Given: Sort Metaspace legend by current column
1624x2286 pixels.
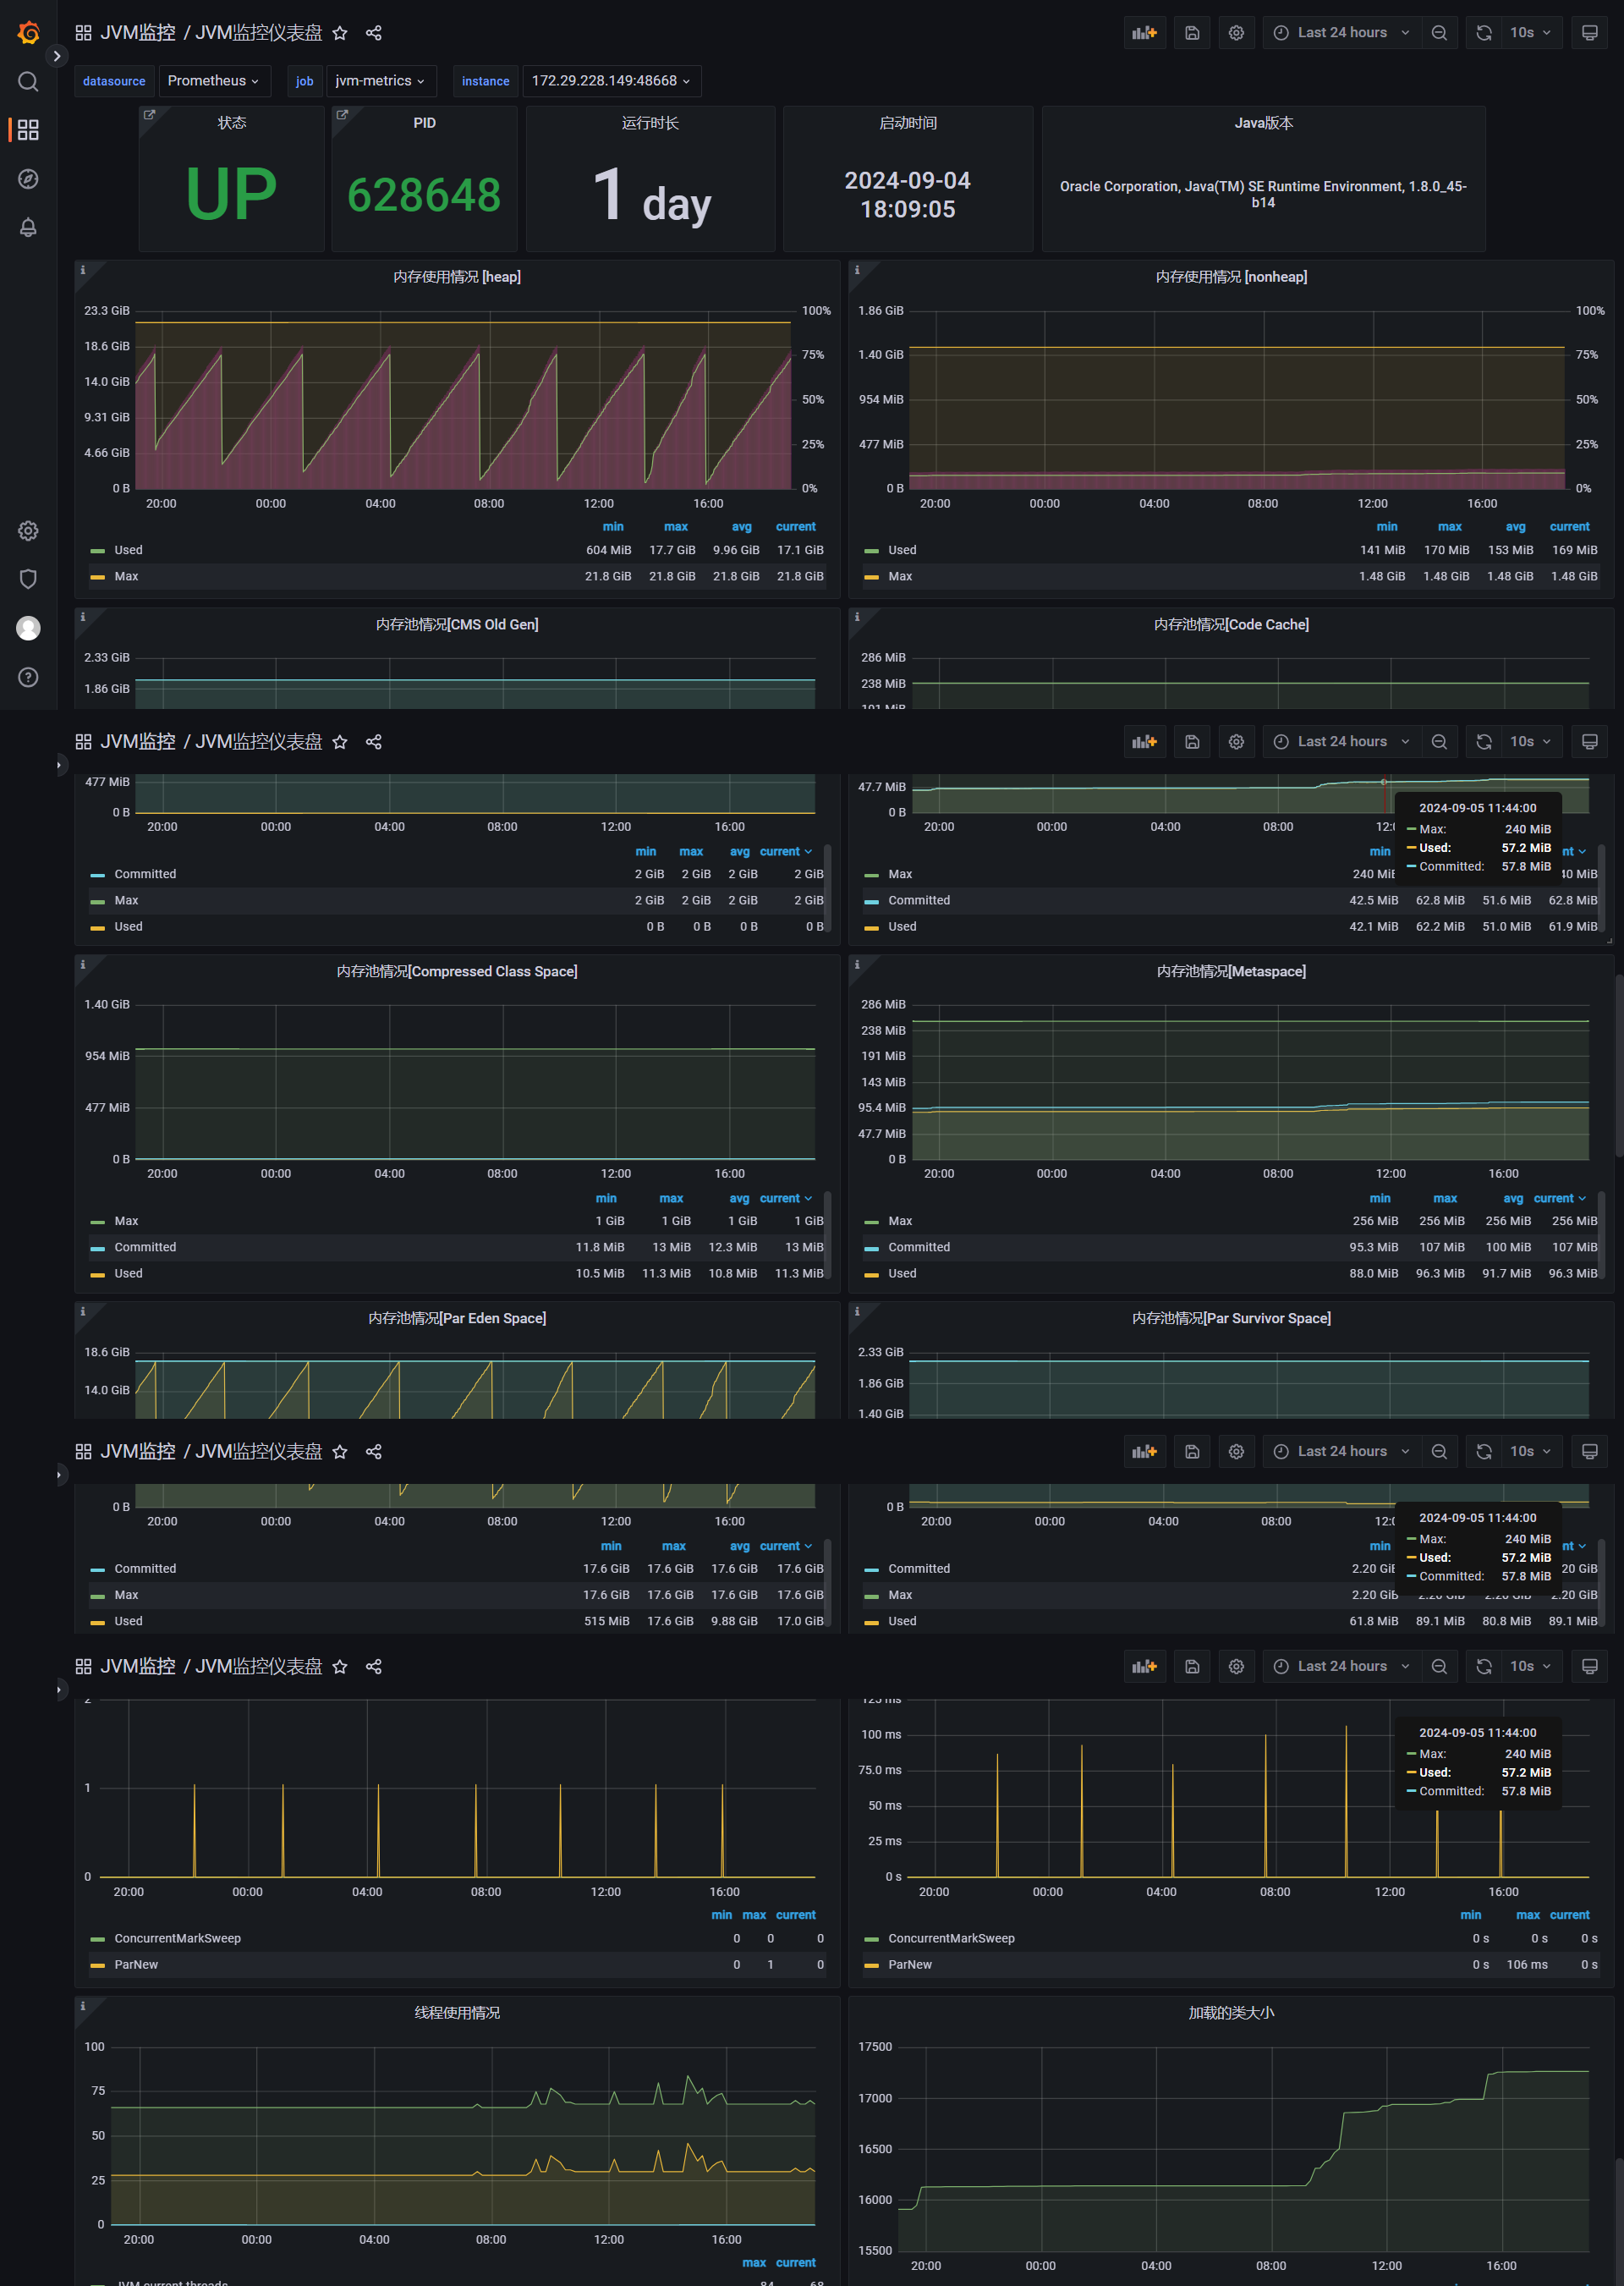Looking at the screenshot, I should tap(1559, 1199).
